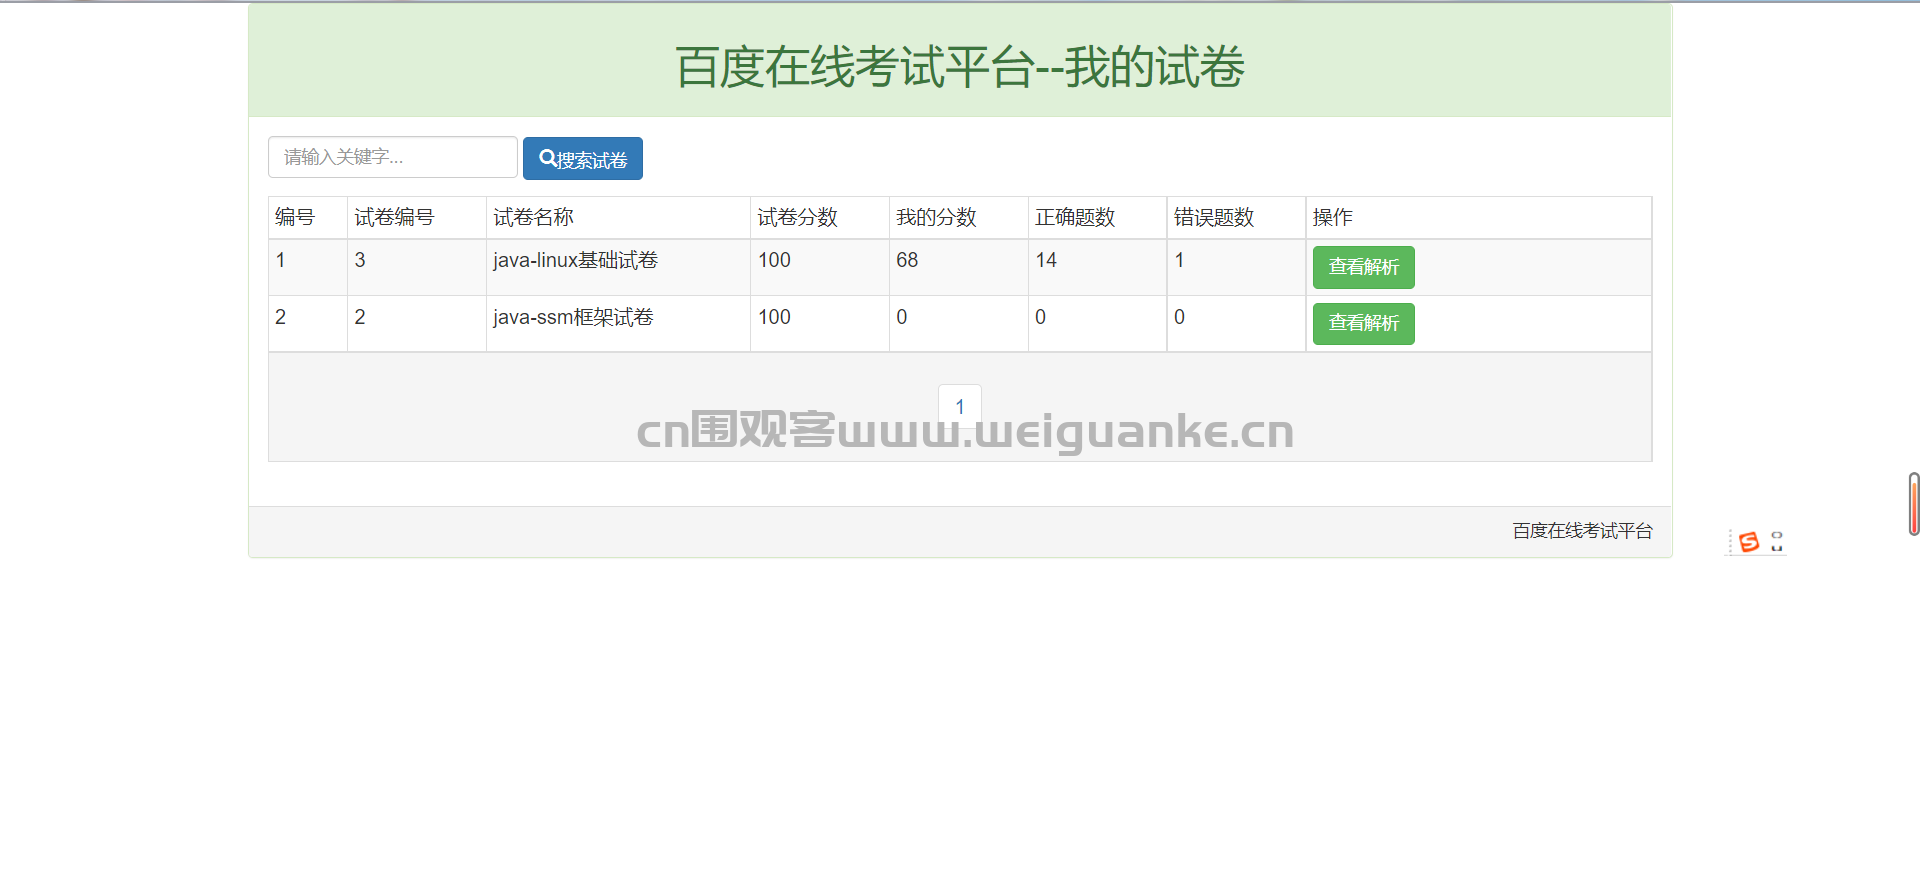Screen dimensions: 1920x895
Task: Go to page 1 in pagination
Action: pyautogui.click(x=960, y=406)
